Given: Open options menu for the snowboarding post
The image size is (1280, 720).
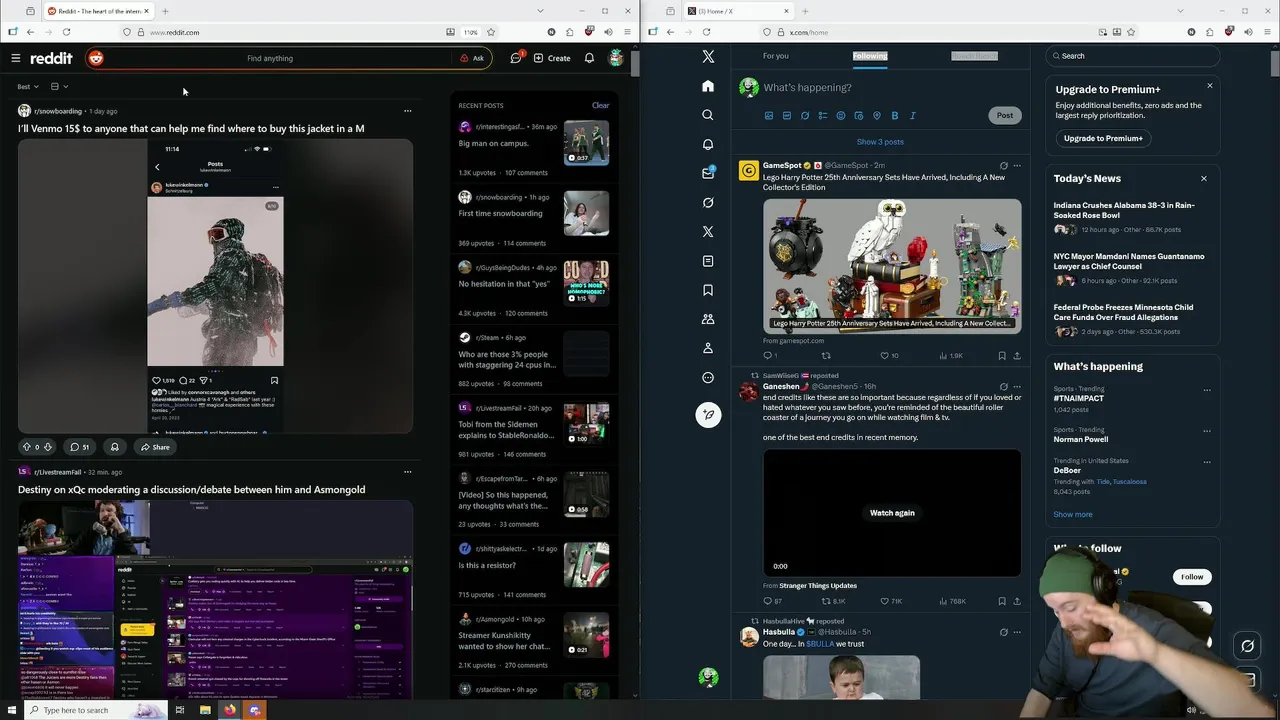Looking at the screenshot, I should click(x=407, y=111).
